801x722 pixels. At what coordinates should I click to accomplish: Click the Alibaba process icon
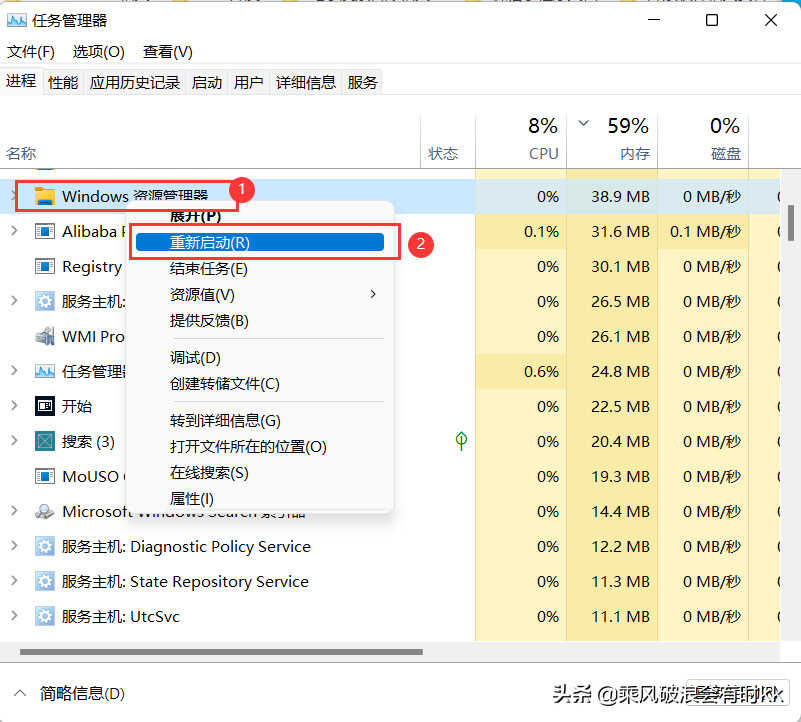click(x=44, y=231)
